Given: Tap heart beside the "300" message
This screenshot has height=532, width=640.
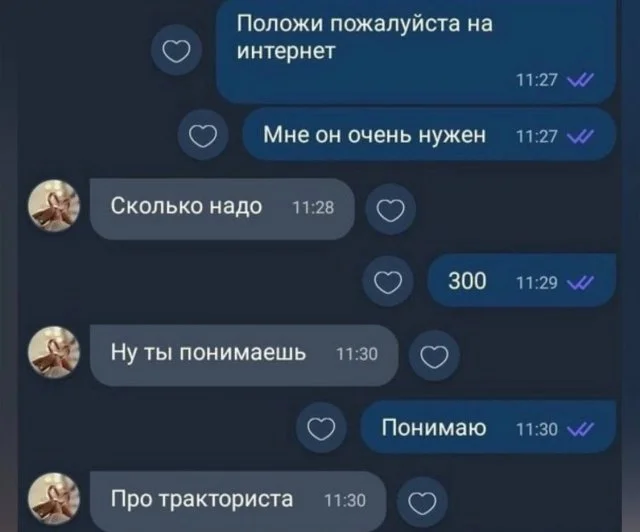Looking at the screenshot, I should coord(388,282).
